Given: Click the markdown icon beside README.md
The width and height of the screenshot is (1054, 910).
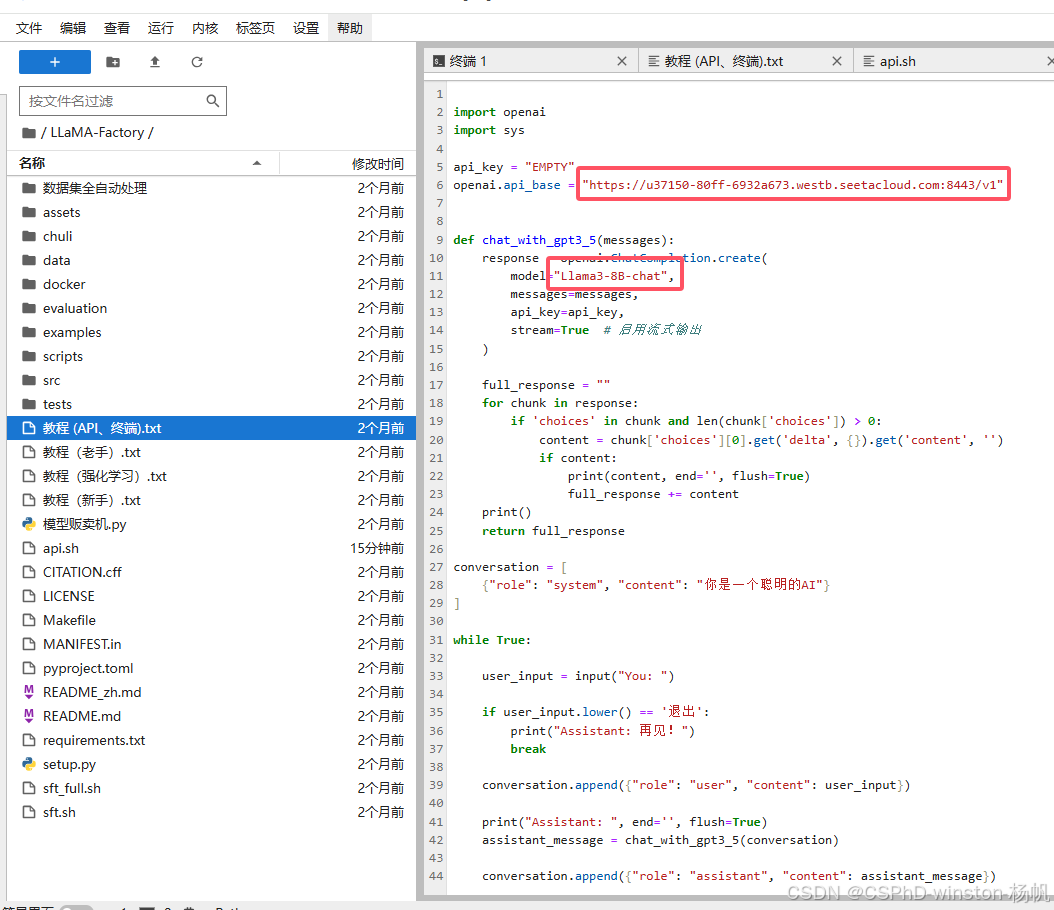Looking at the screenshot, I should [x=29, y=716].
